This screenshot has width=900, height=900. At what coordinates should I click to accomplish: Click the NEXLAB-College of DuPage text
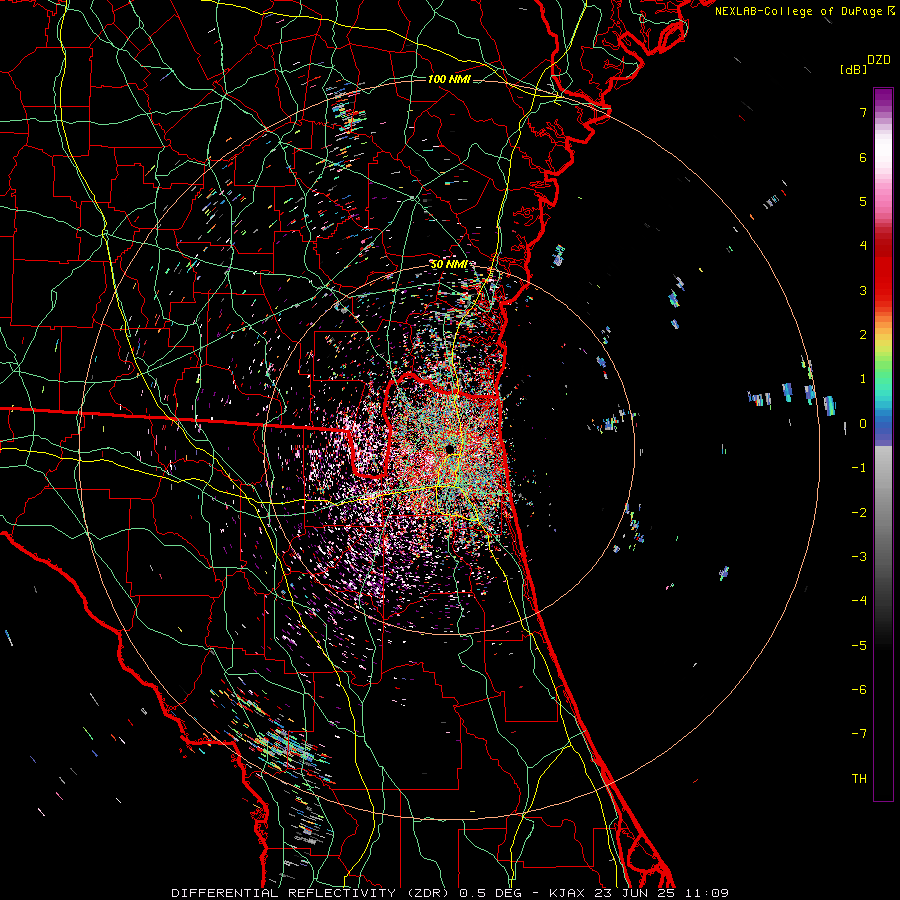coord(799,11)
